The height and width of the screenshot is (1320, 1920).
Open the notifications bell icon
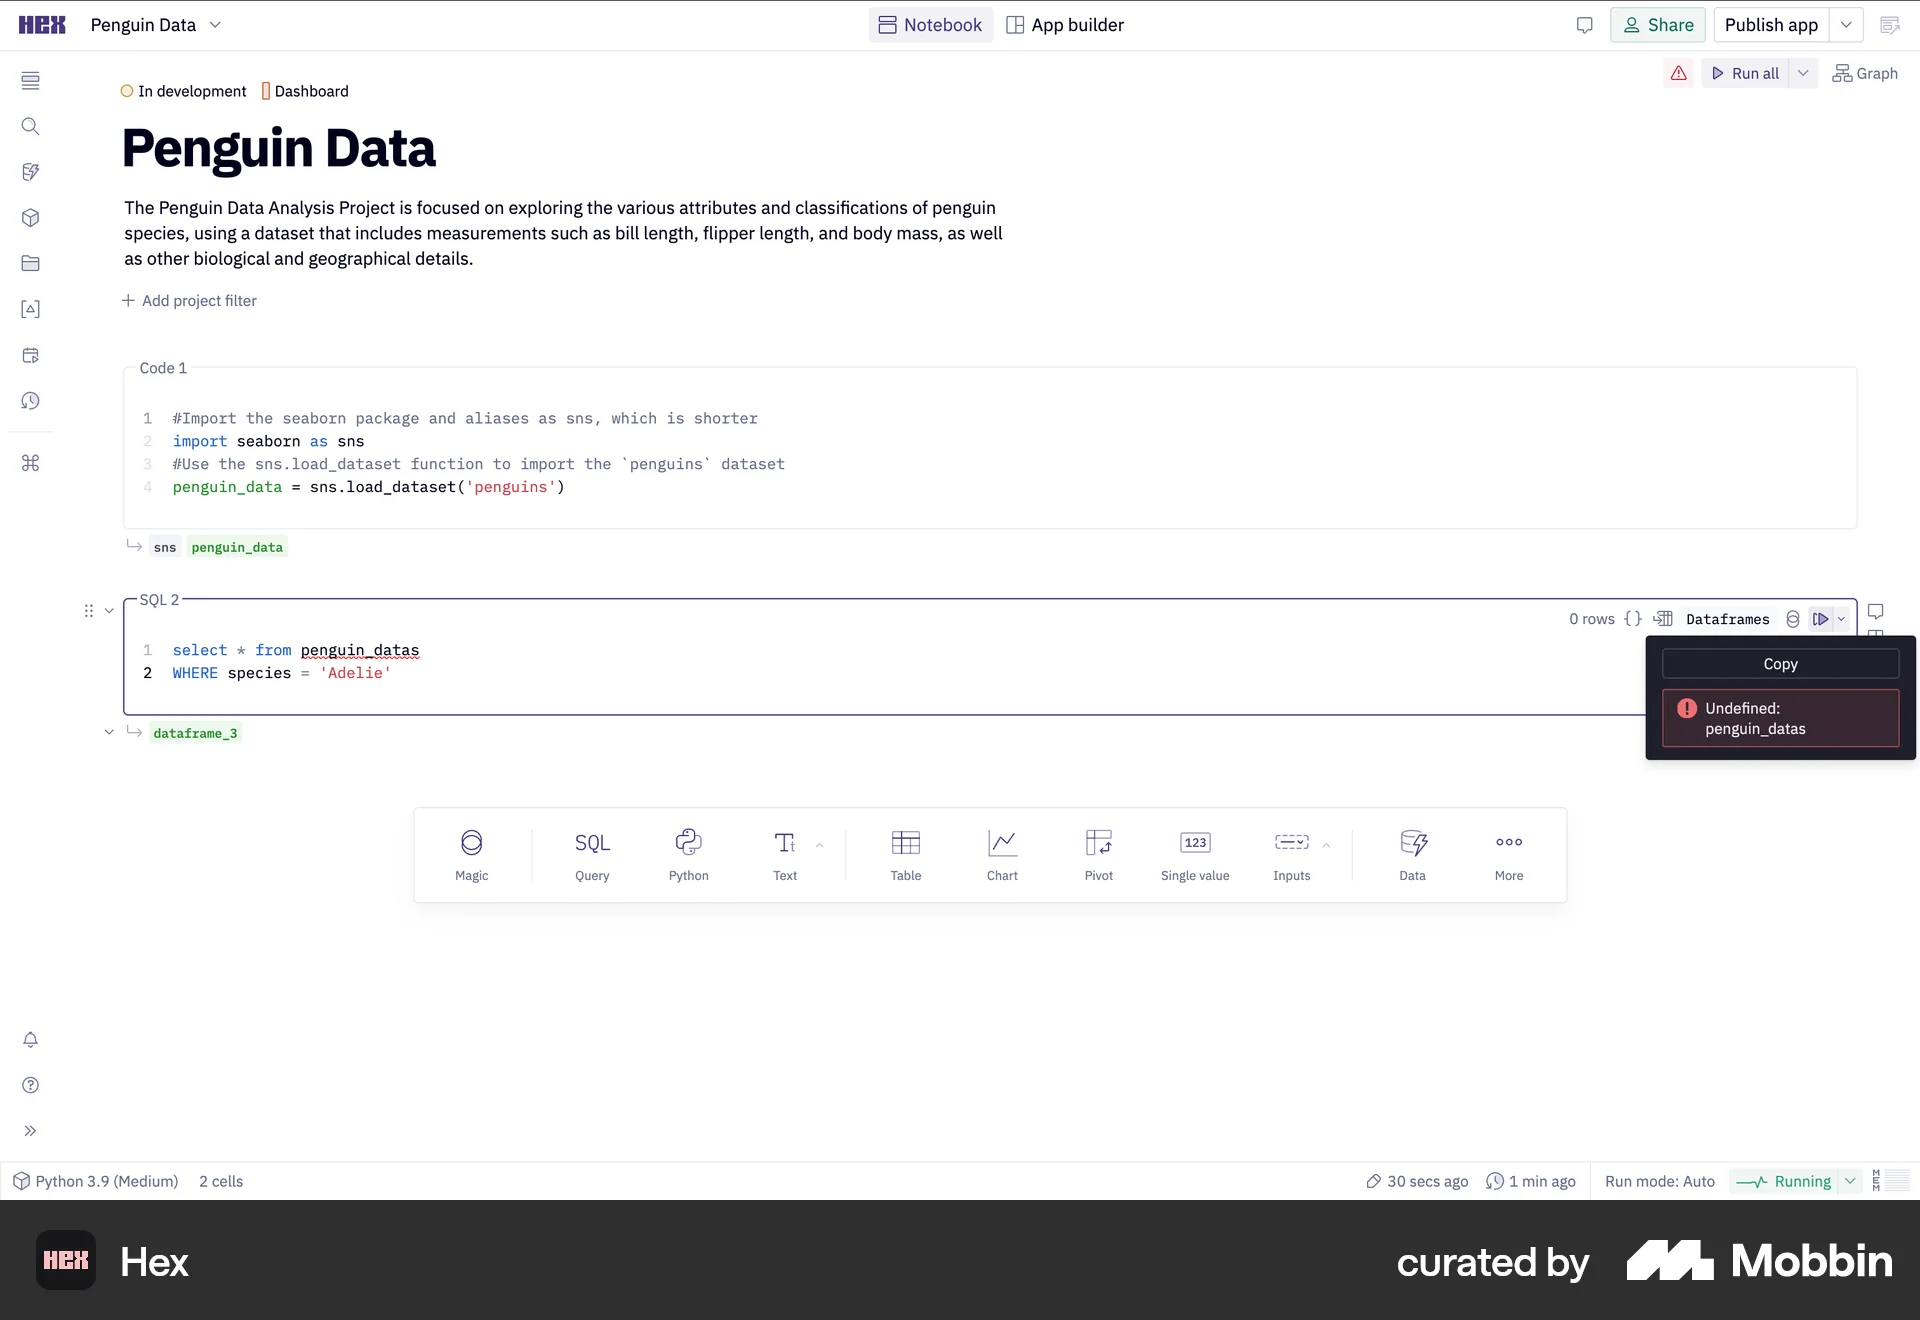(x=30, y=1040)
